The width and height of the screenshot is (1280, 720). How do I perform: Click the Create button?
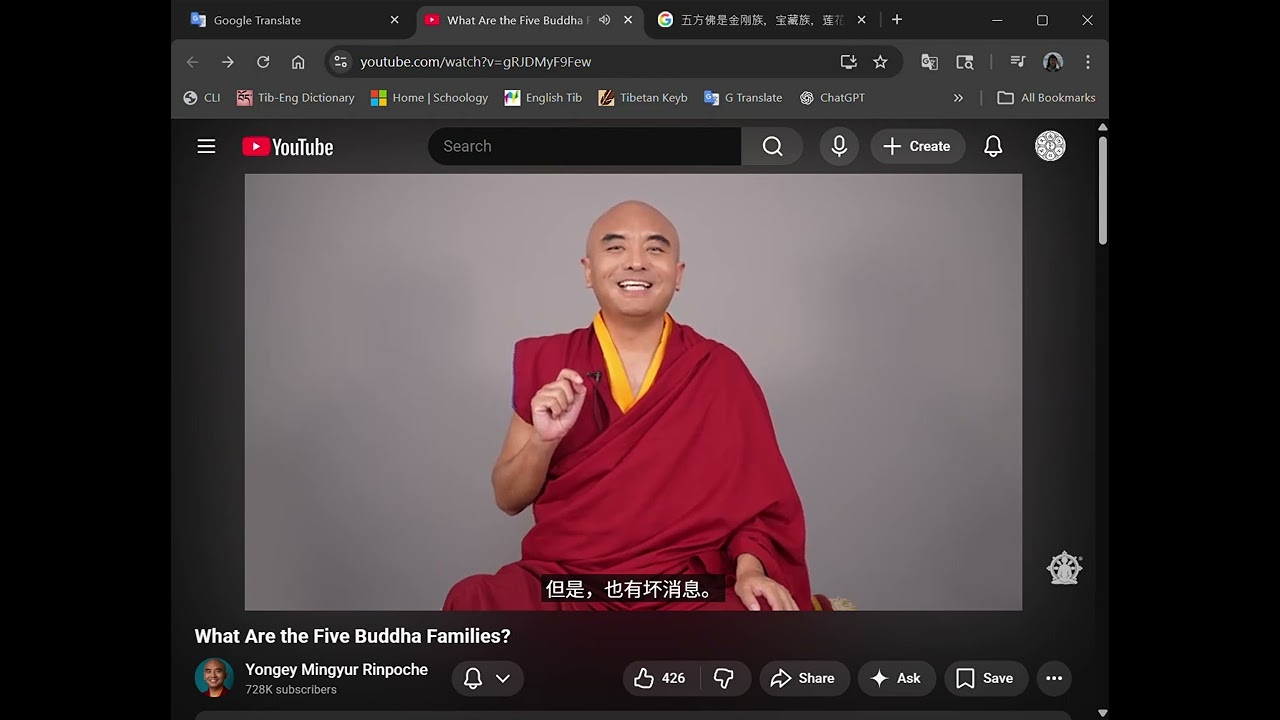pos(917,146)
